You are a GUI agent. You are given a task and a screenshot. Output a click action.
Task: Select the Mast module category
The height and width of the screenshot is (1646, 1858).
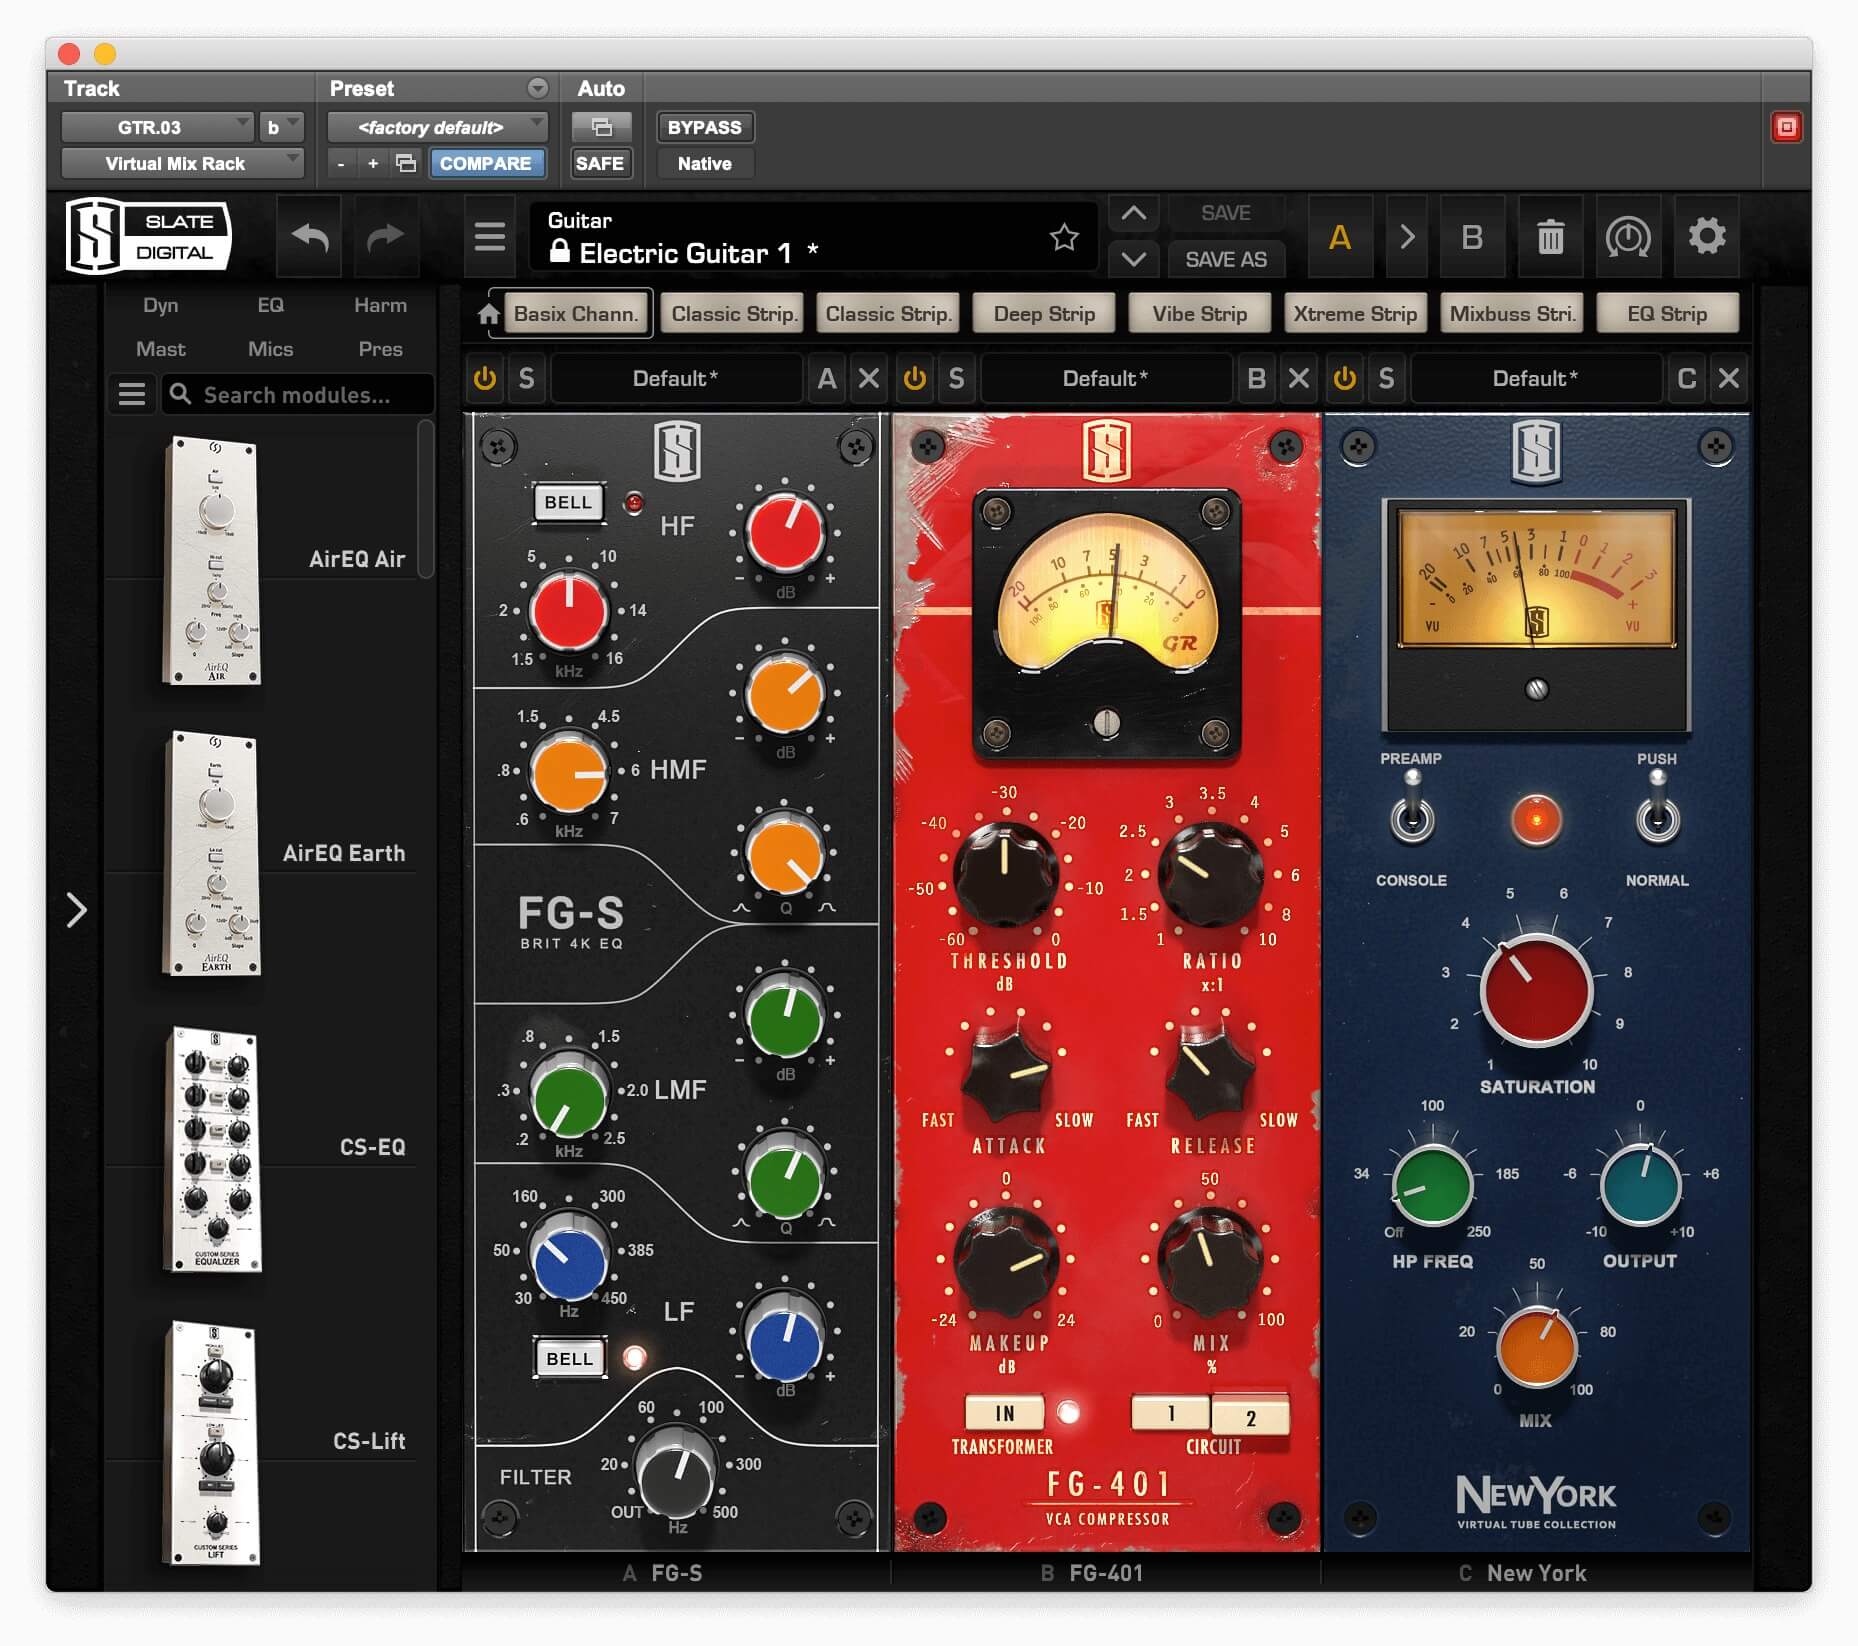coord(160,349)
